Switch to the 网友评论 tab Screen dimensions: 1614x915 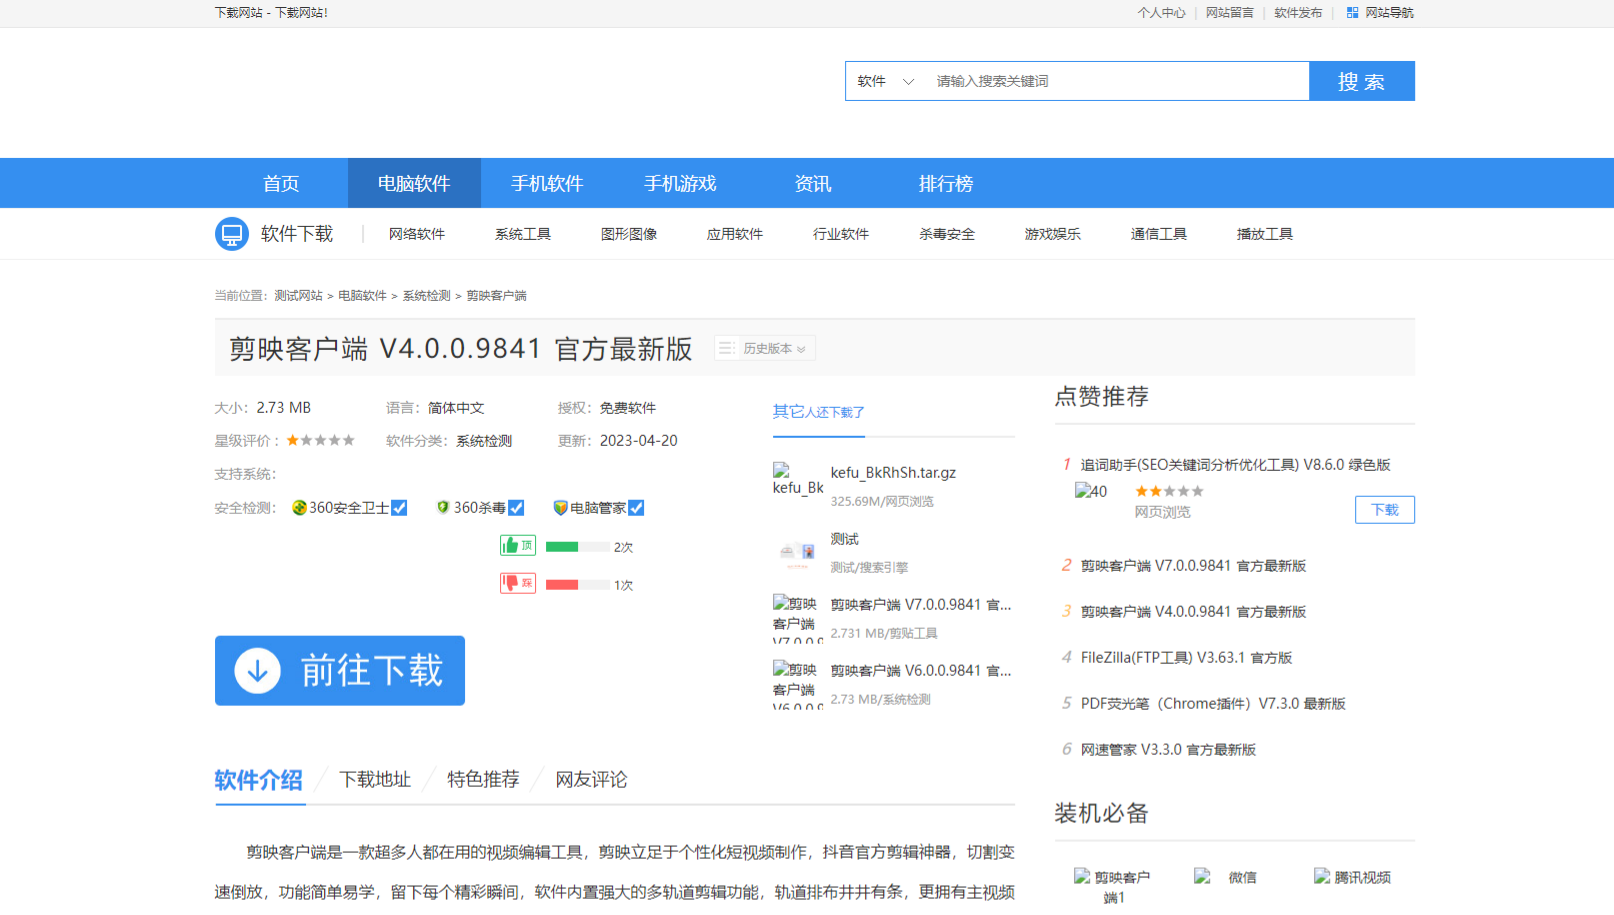(x=590, y=779)
